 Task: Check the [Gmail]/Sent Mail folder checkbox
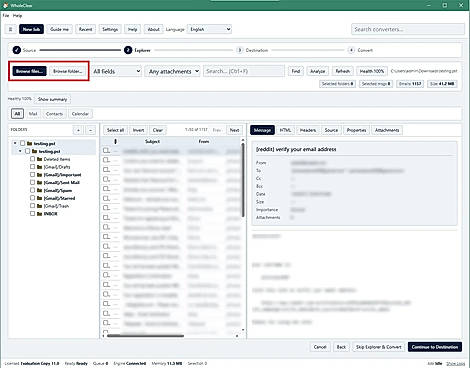(32, 182)
